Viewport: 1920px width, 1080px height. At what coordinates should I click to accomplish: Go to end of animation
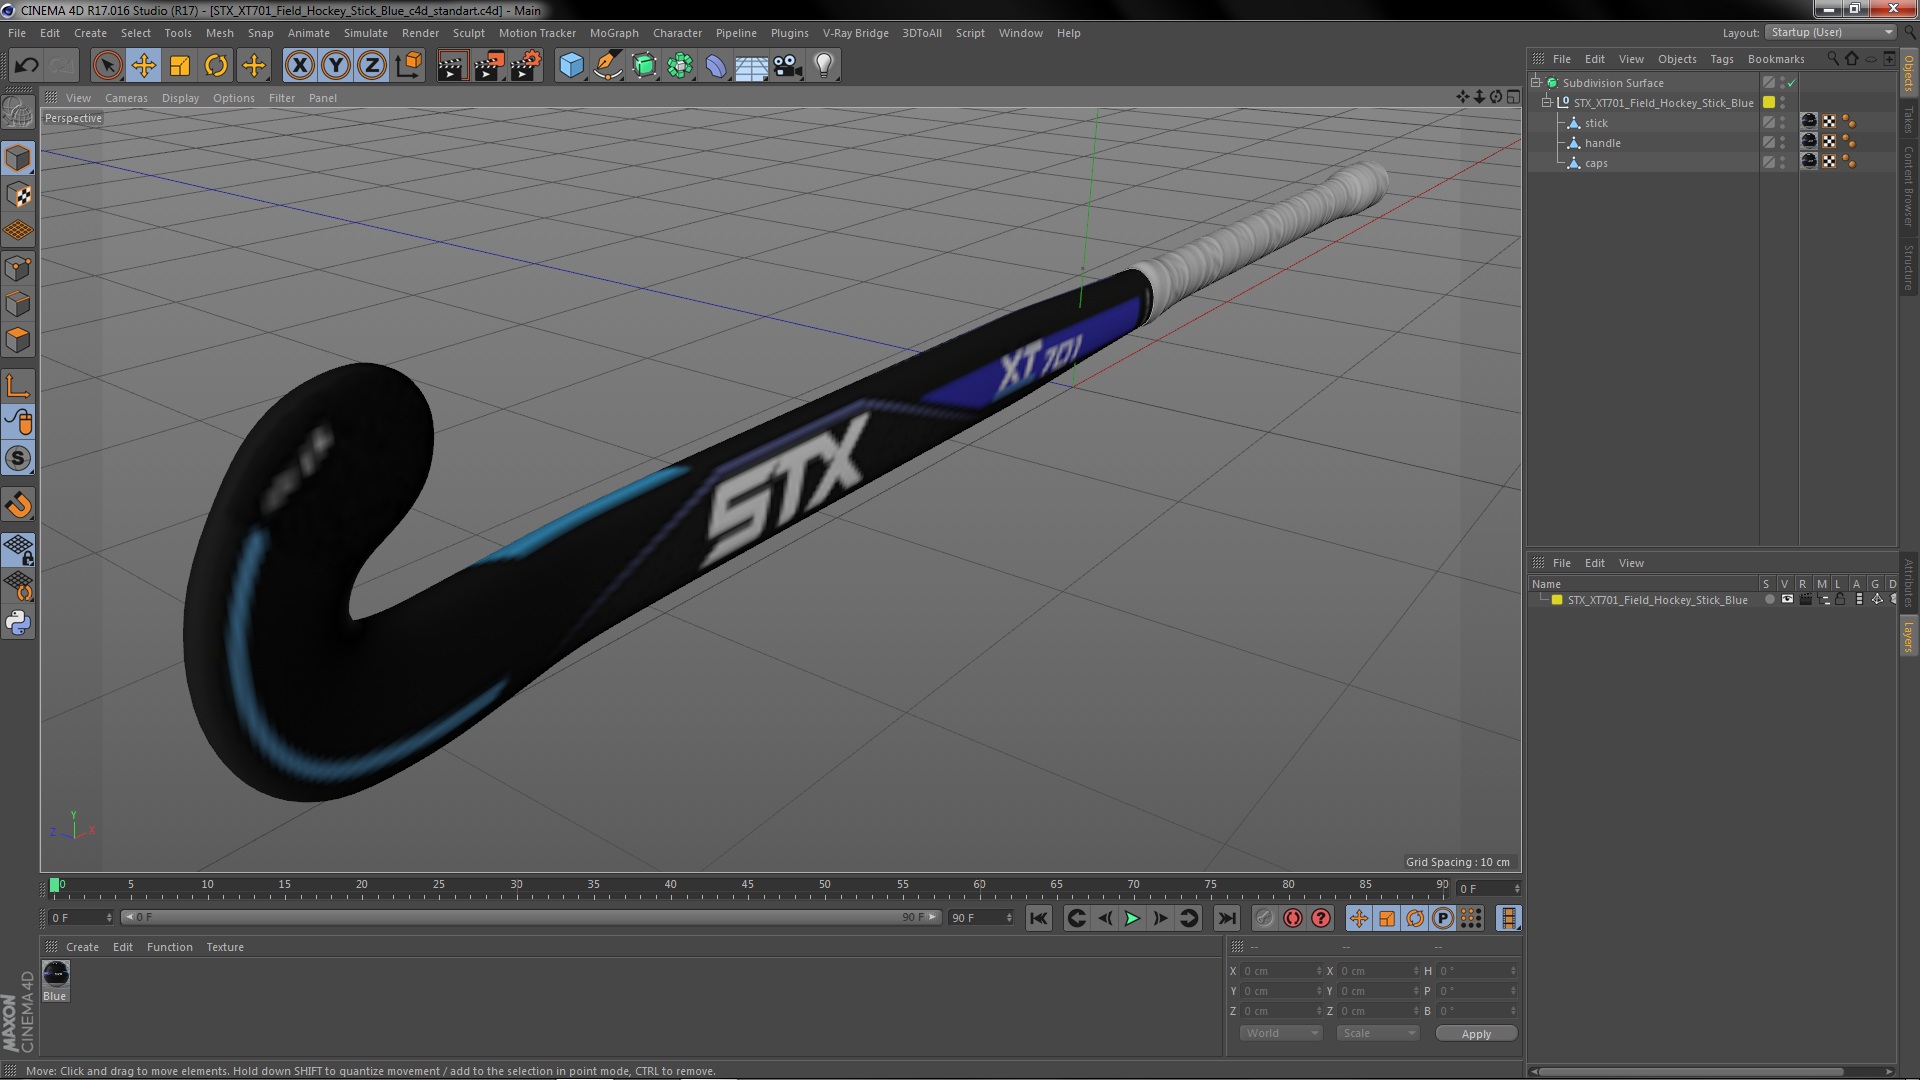(1226, 918)
